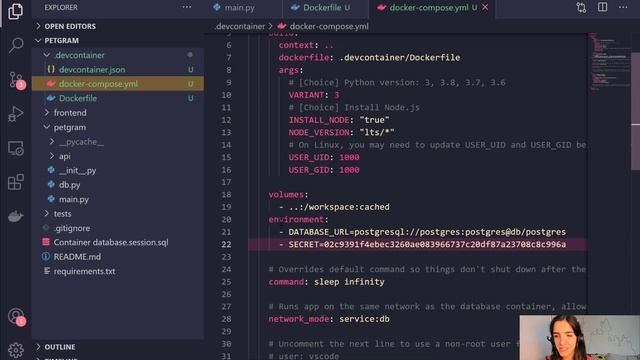Open the Search view in the activity bar

point(16,45)
